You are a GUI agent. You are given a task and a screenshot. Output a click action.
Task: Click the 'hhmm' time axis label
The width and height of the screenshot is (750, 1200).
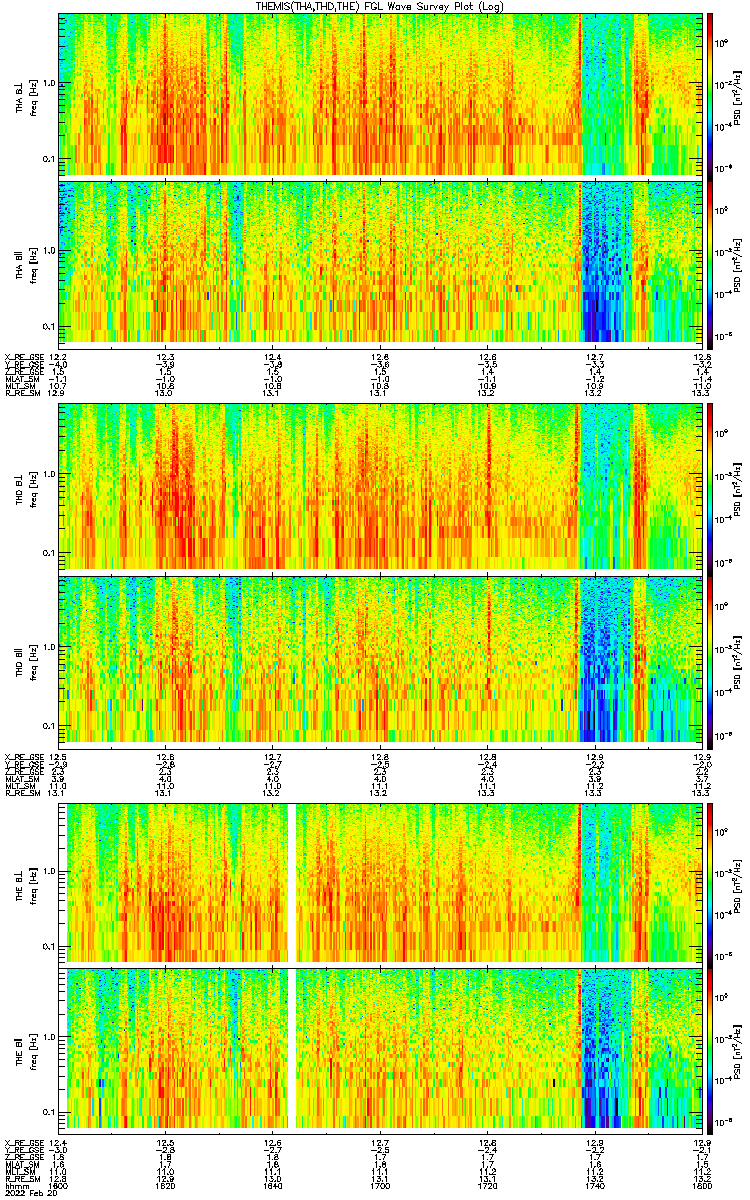click(x=15, y=1186)
